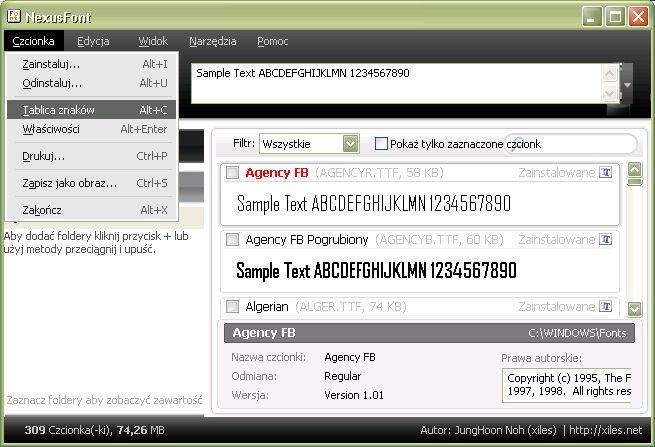Click the font search field
Image resolution: width=655 pixels, height=447 pixels.
(570, 144)
